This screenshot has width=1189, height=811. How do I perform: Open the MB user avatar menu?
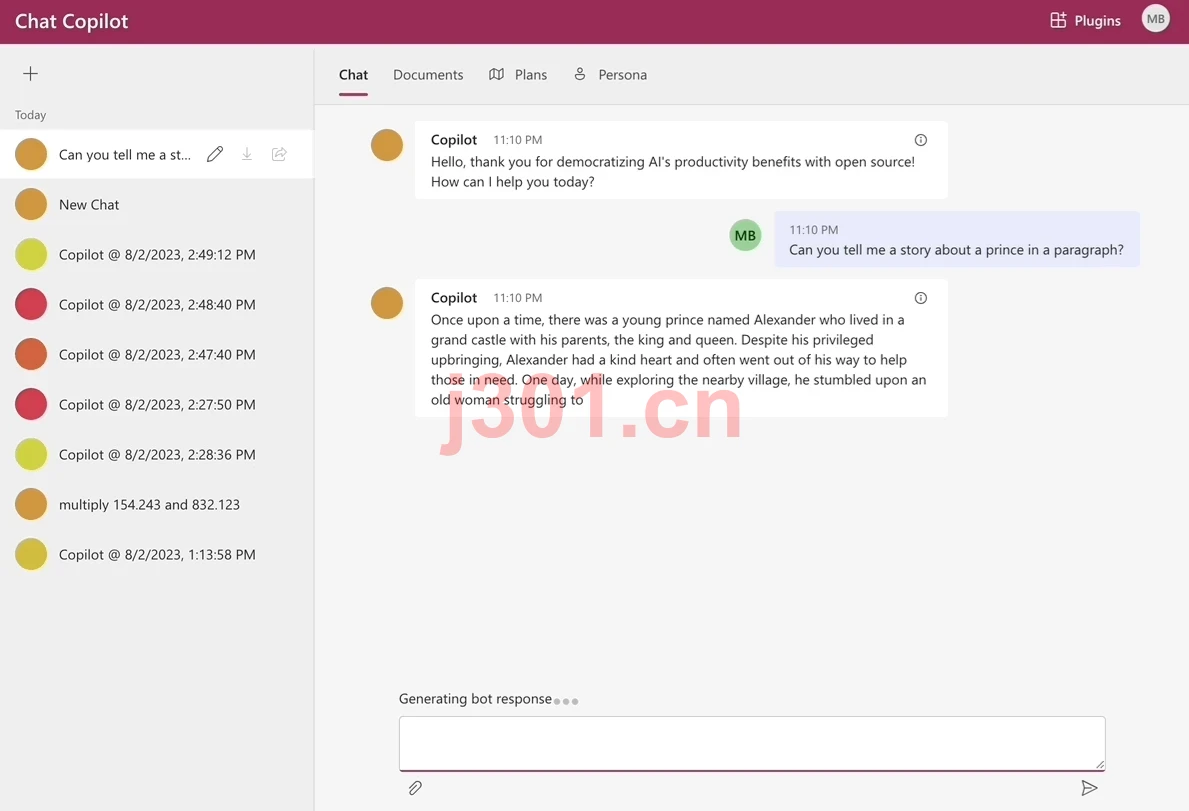pyautogui.click(x=1155, y=20)
